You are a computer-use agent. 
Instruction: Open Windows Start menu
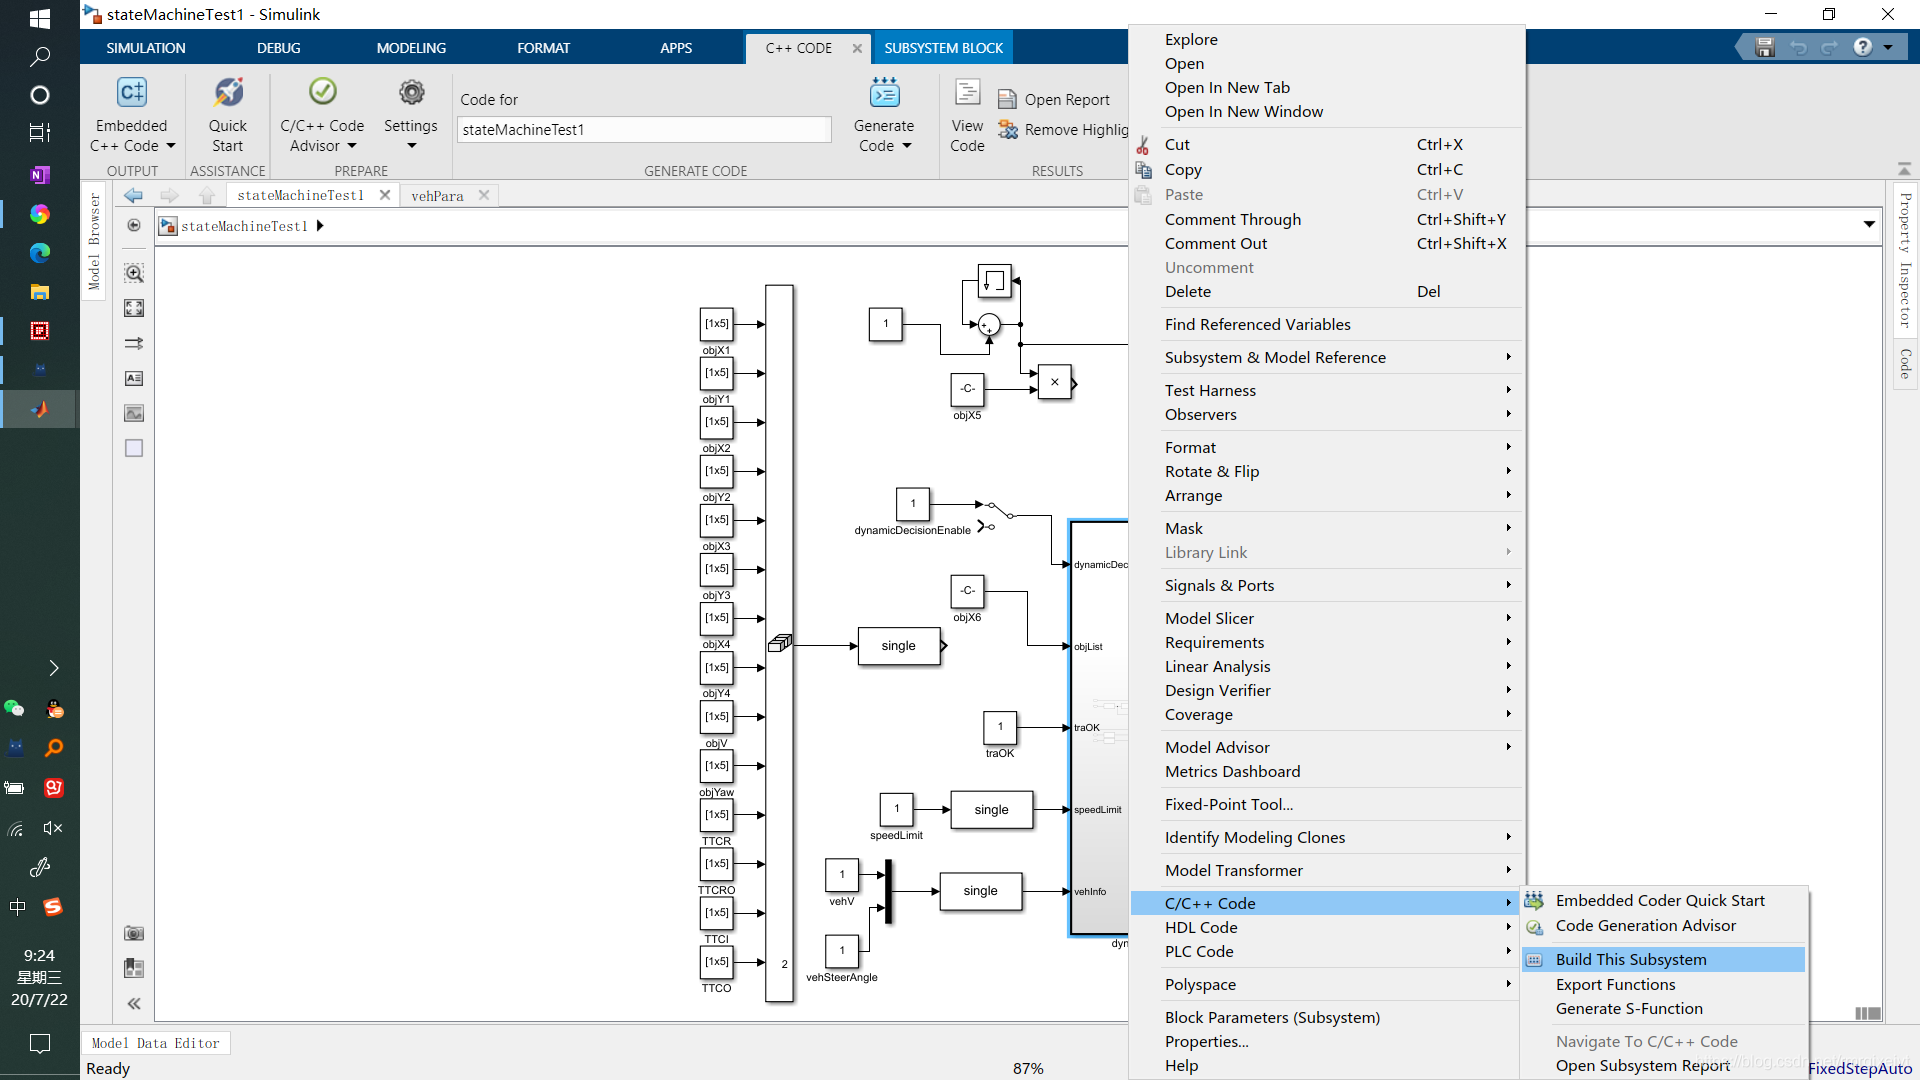point(40,18)
